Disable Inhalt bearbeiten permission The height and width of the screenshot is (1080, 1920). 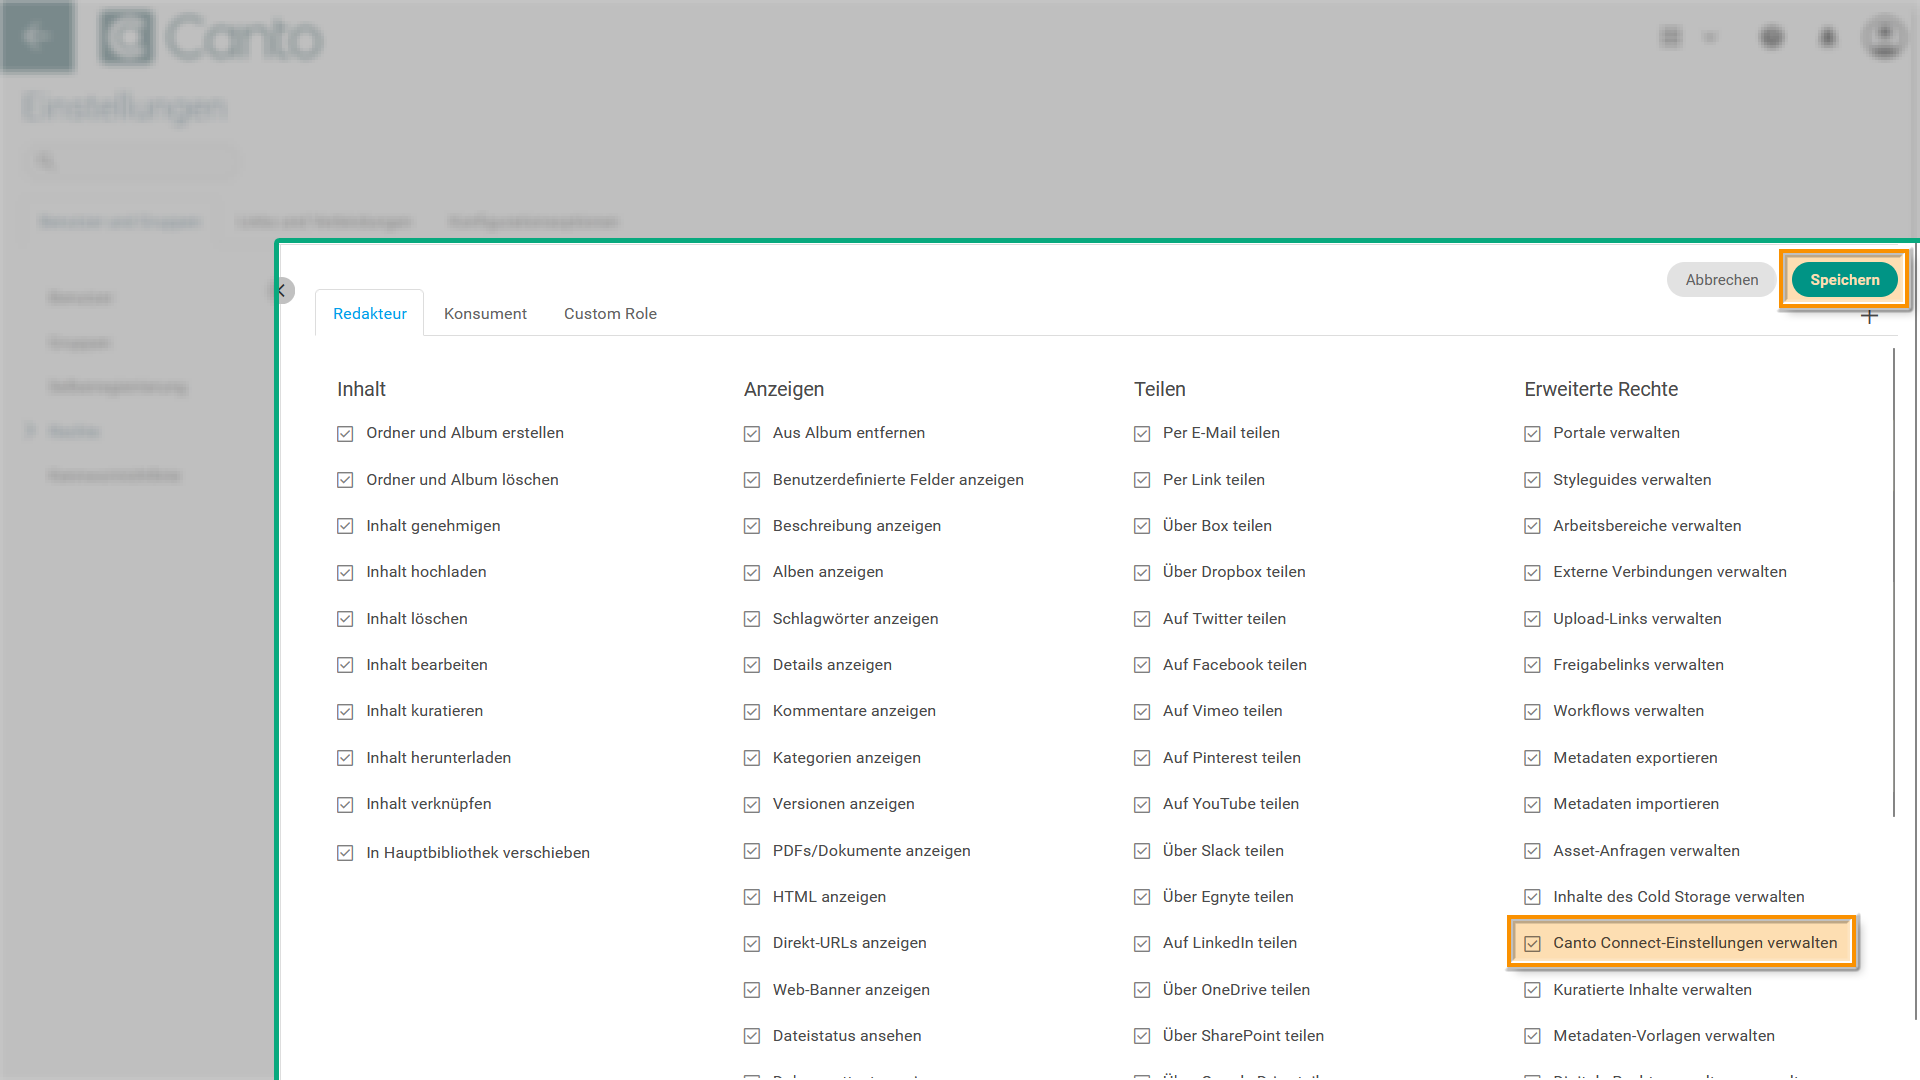(345, 665)
